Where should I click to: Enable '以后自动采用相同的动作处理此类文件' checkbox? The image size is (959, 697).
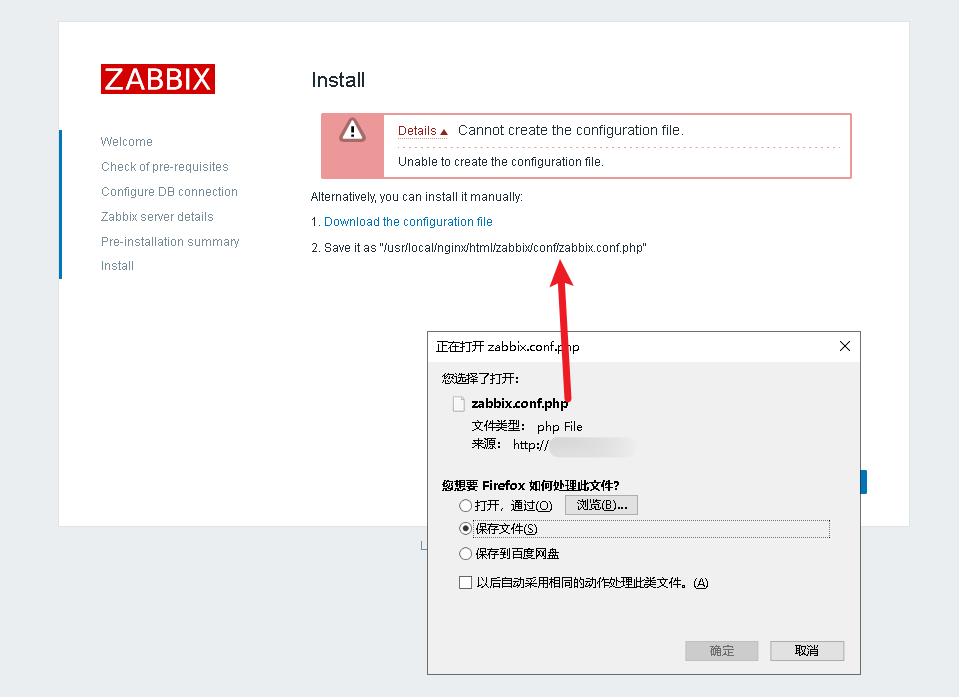point(465,582)
